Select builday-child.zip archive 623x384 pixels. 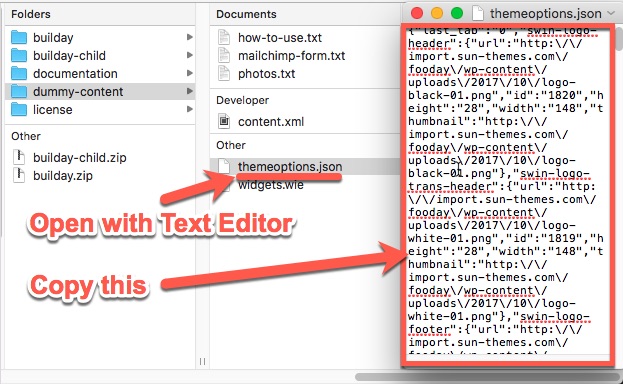pos(79,158)
